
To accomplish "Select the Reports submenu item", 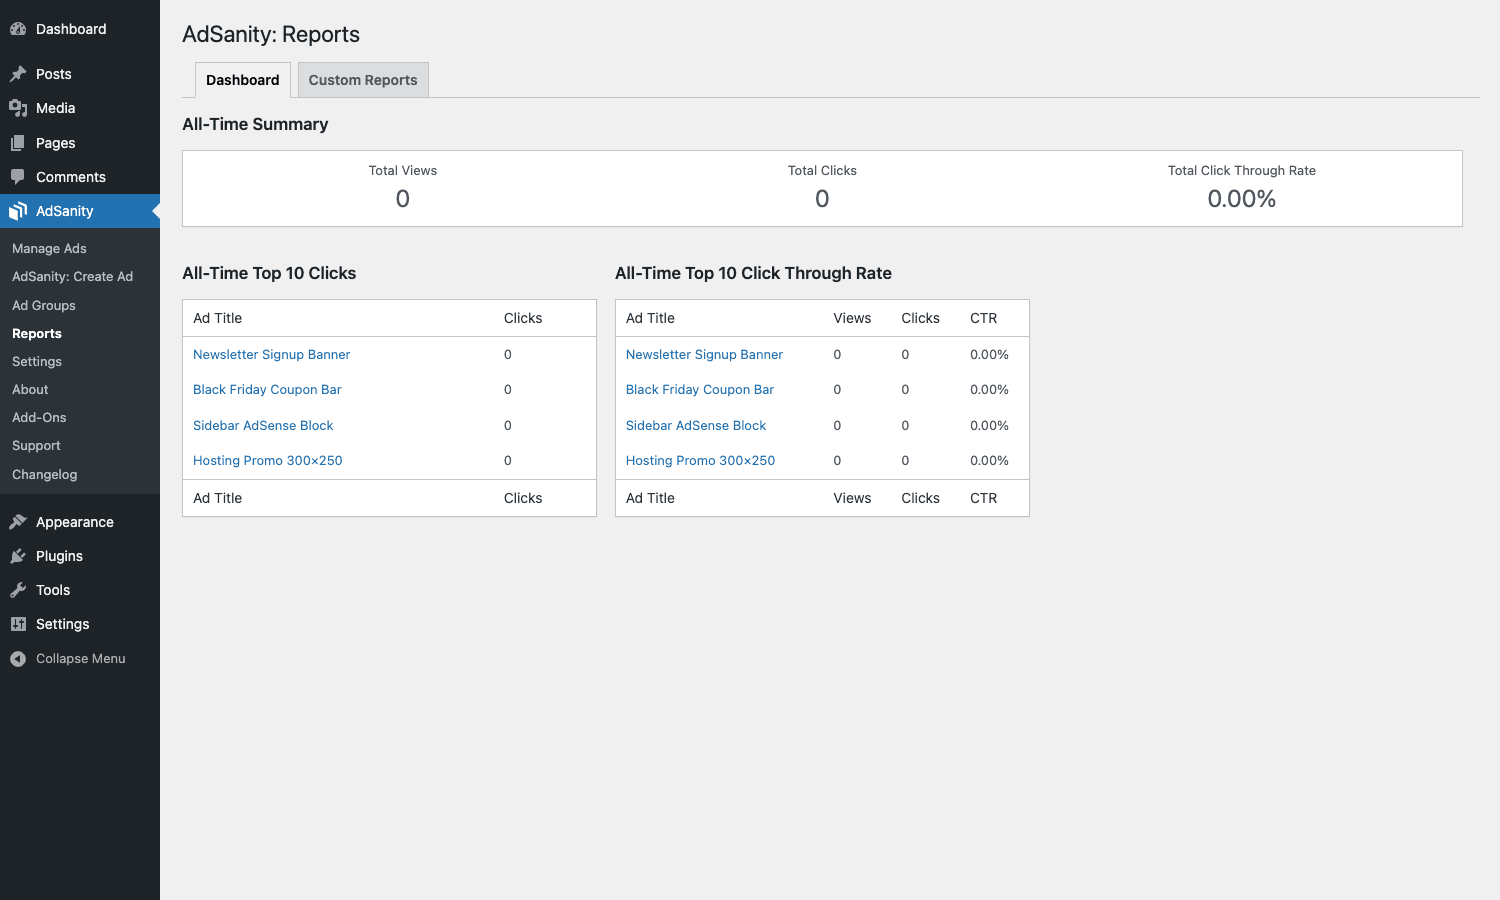I will pos(37,333).
